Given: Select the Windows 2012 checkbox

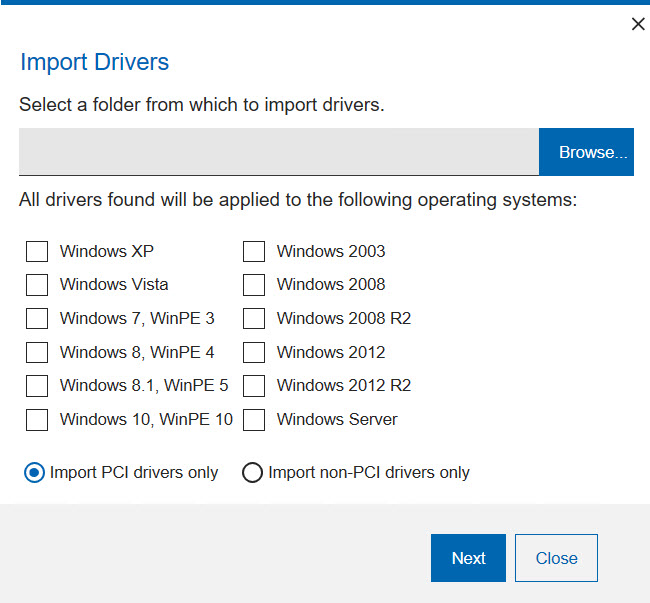Looking at the screenshot, I should tap(254, 352).
